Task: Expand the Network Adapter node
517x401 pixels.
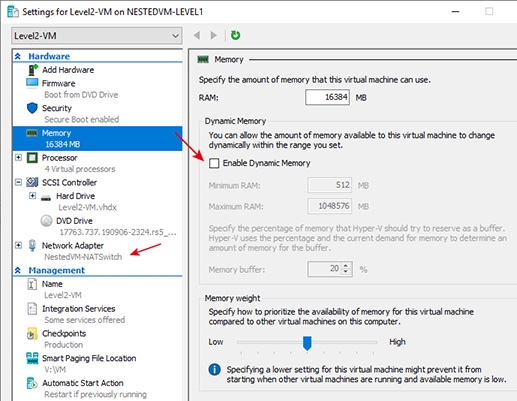Action: 19,245
